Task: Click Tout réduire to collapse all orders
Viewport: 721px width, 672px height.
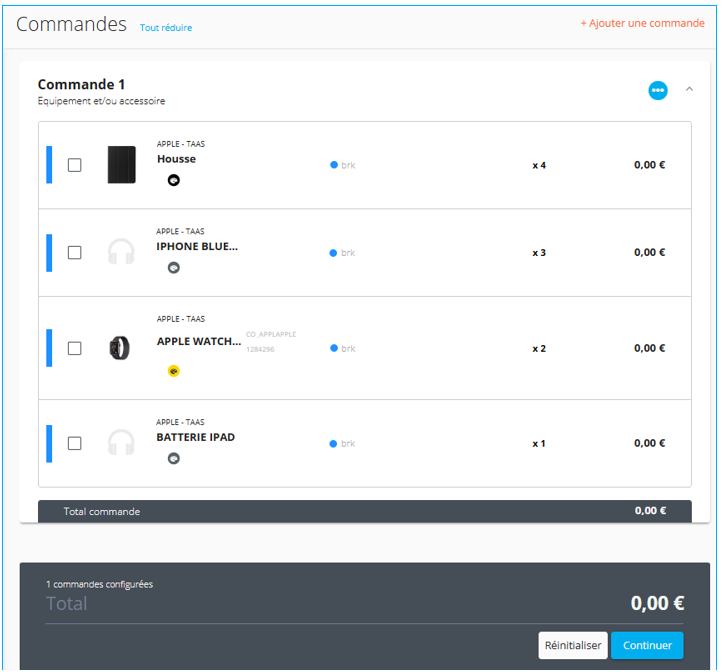Action: coord(166,28)
